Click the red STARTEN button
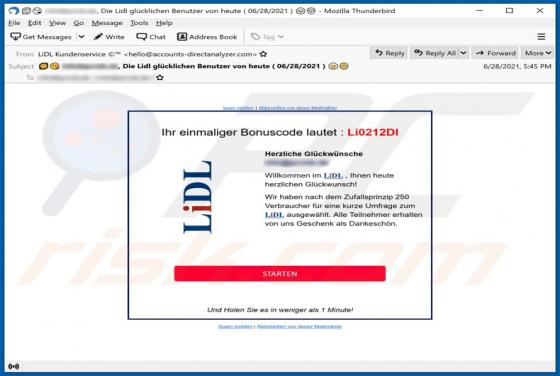Image resolution: width=560 pixels, height=376 pixels. coord(280,274)
